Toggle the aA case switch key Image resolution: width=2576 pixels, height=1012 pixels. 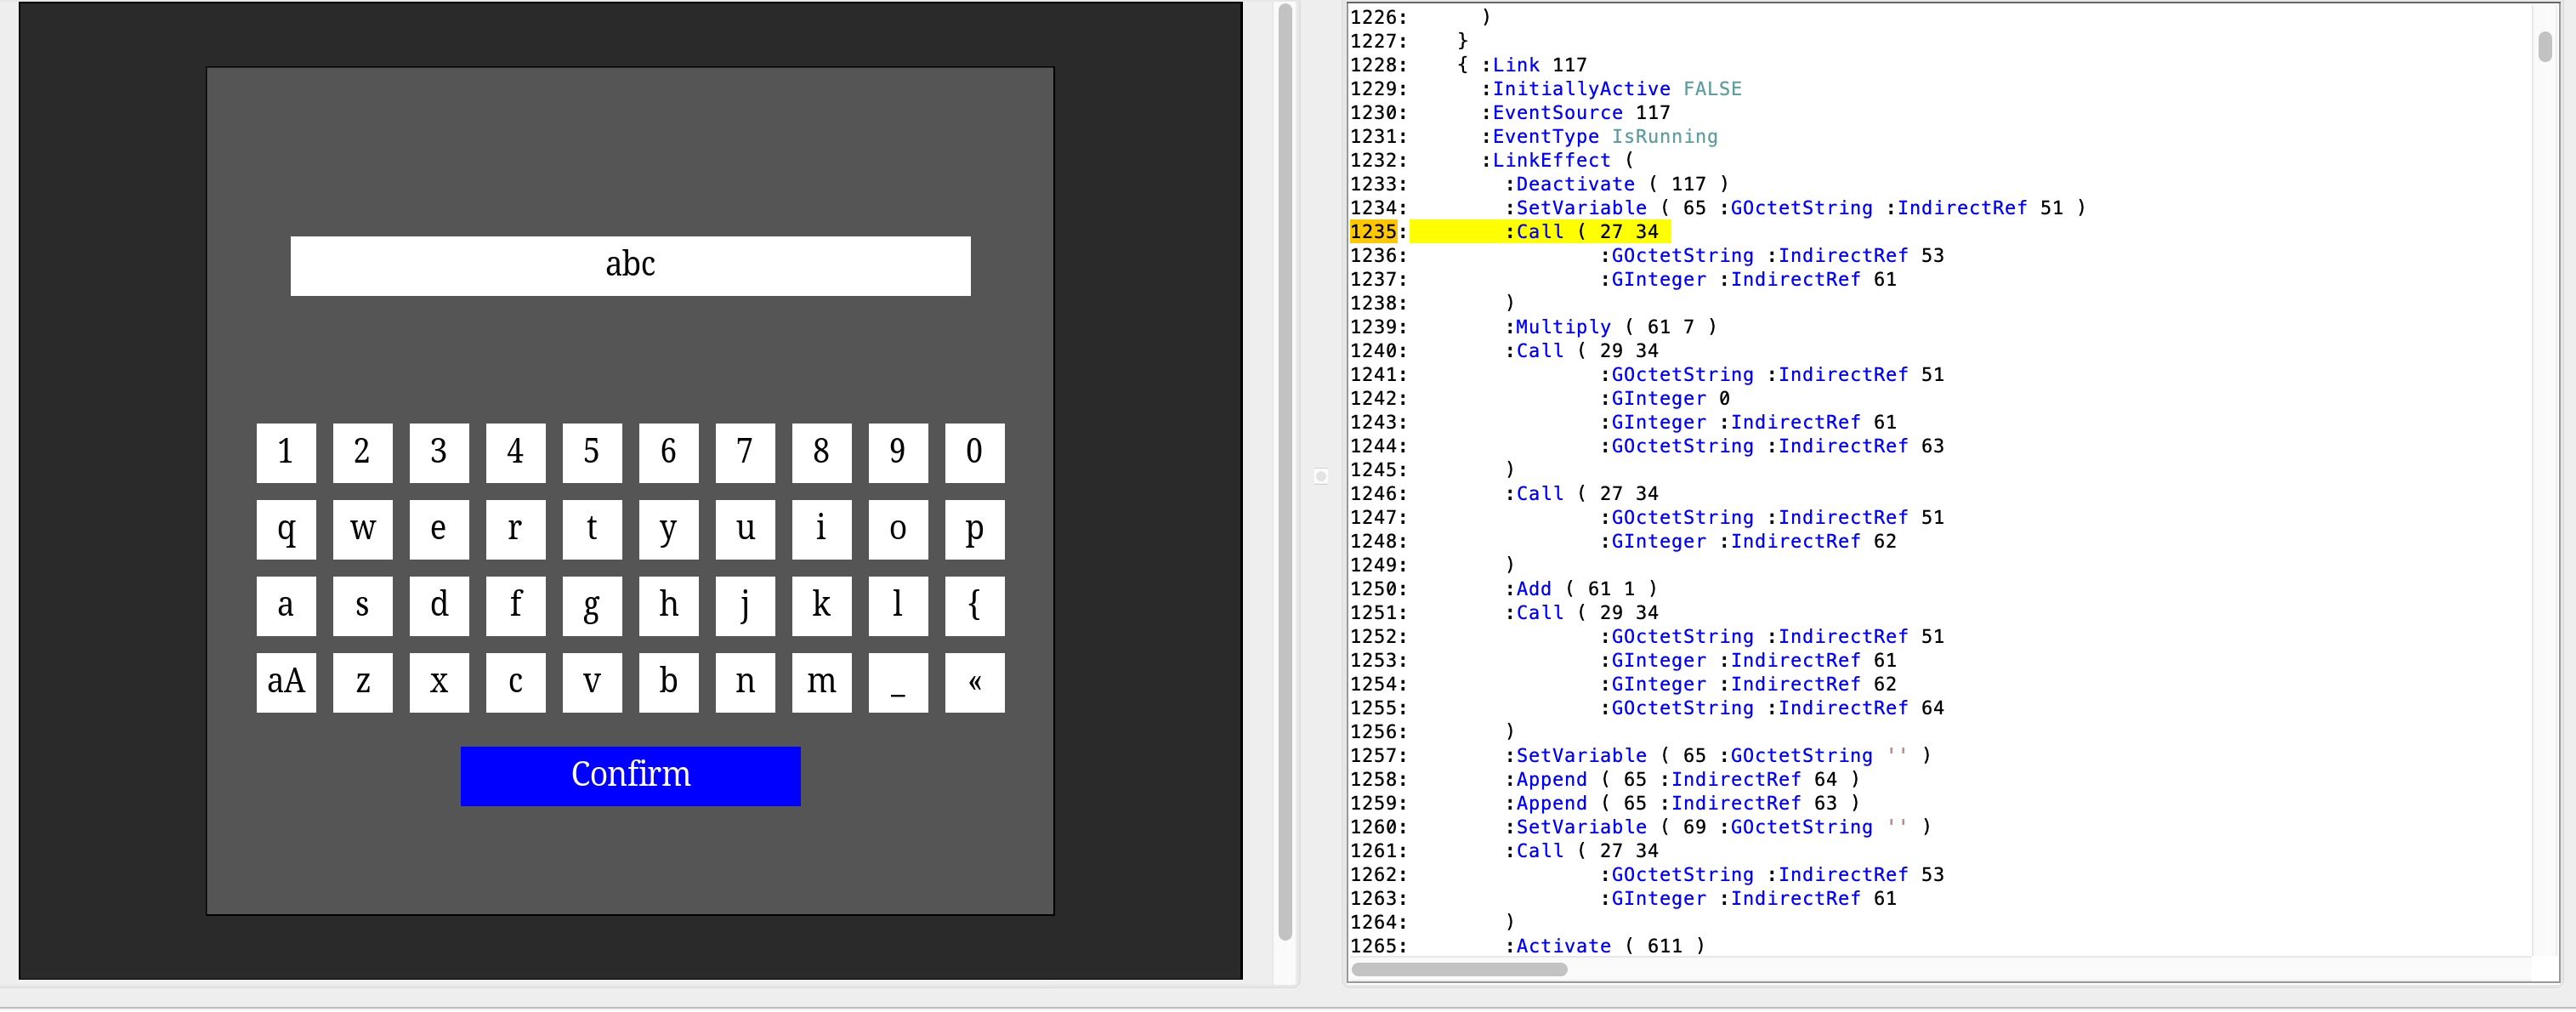point(285,682)
